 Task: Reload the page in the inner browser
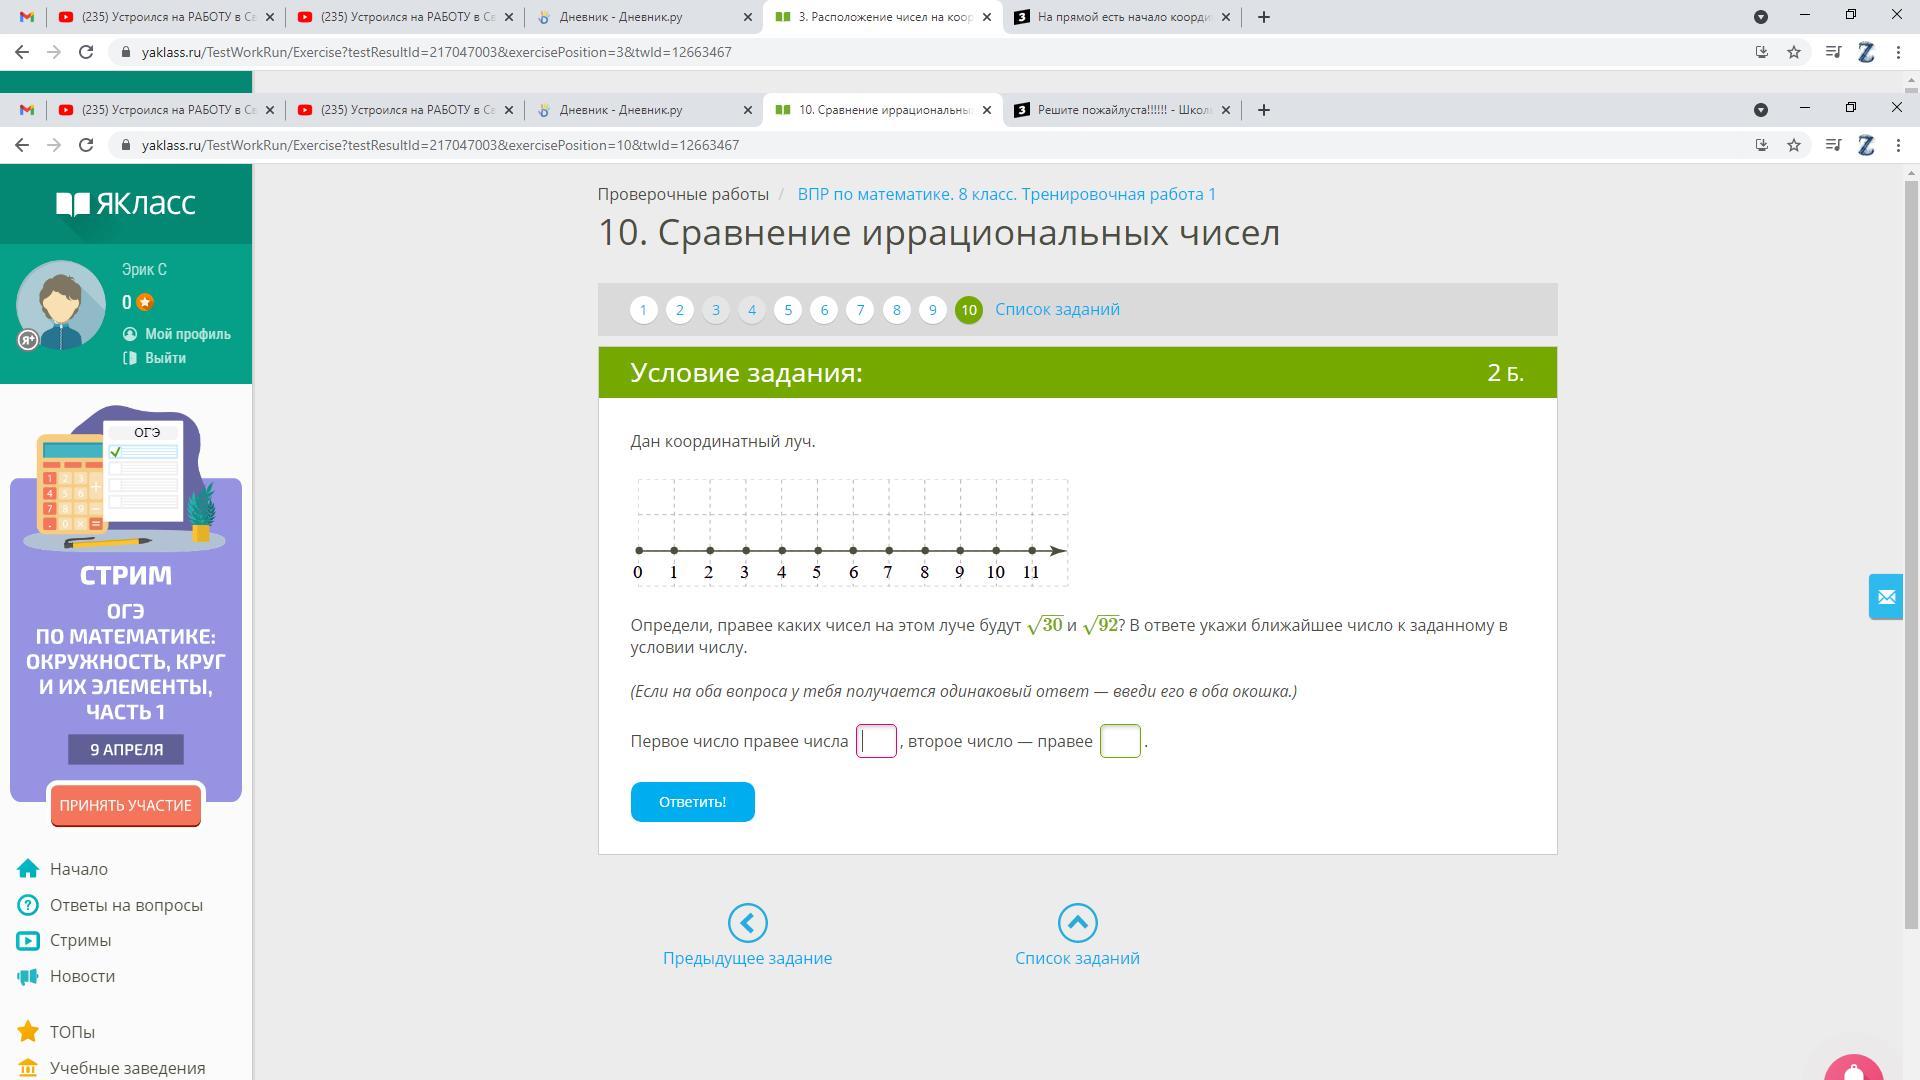coord(86,145)
